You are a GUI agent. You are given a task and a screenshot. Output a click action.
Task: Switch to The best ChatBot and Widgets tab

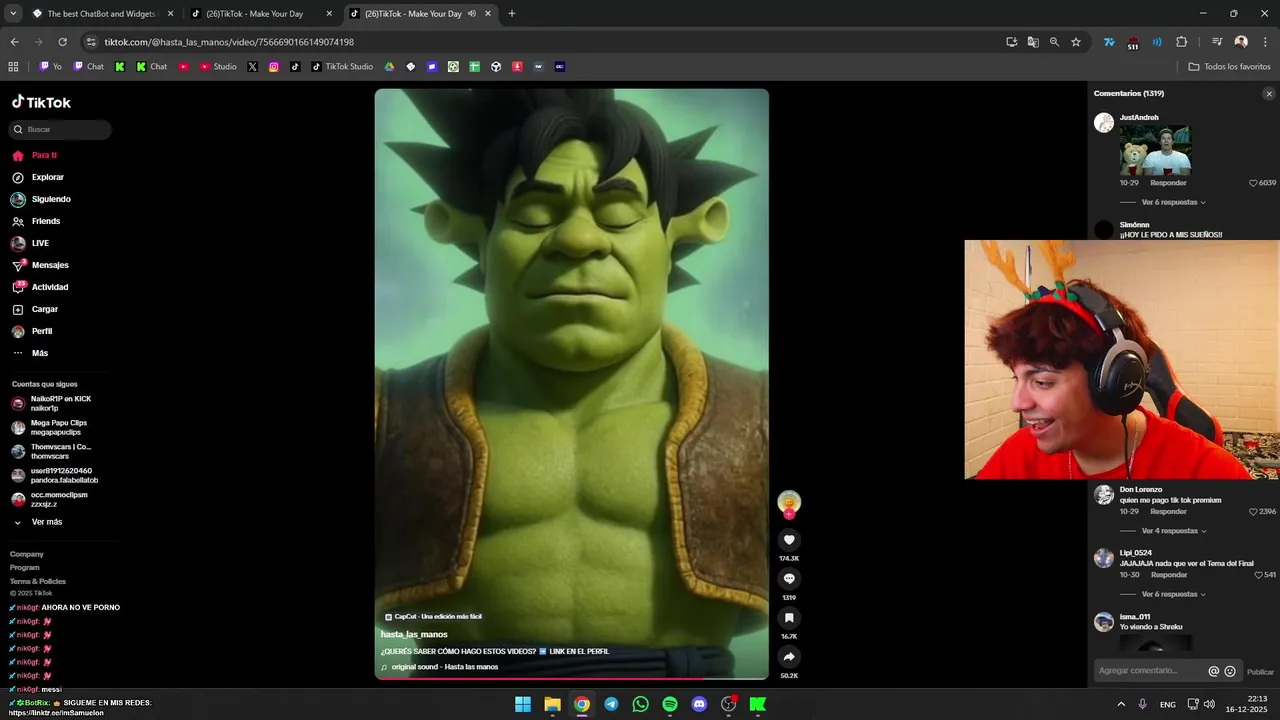click(103, 14)
